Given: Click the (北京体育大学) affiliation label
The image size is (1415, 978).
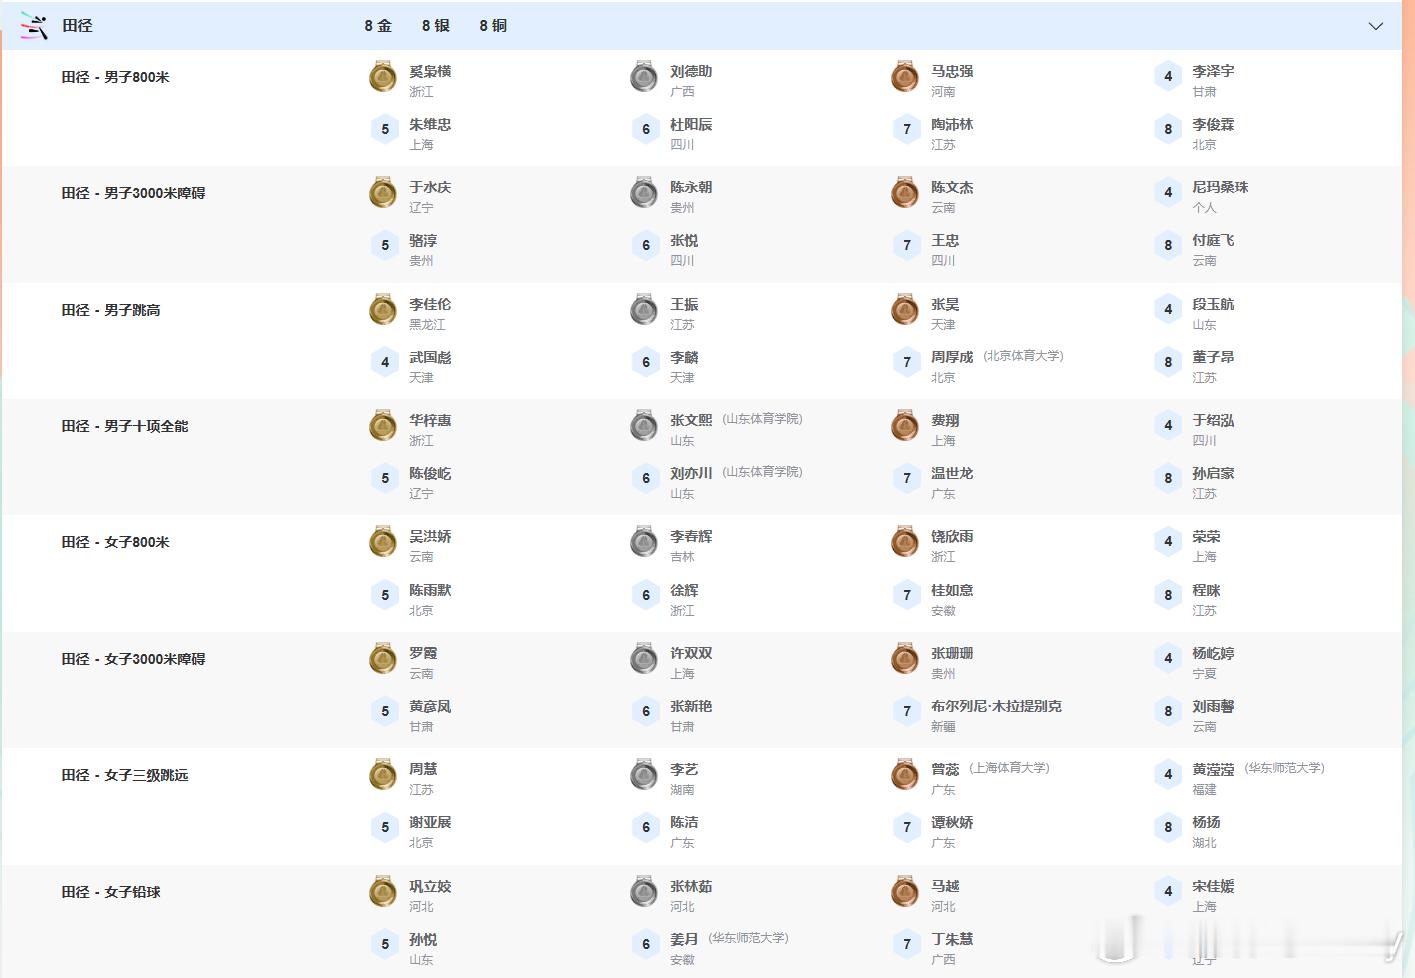Looking at the screenshot, I should [1023, 356].
